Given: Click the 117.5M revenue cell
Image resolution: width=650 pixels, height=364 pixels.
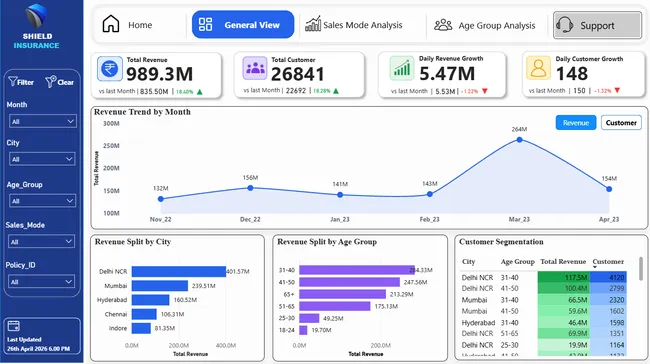Looking at the screenshot, I should [563, 277].
